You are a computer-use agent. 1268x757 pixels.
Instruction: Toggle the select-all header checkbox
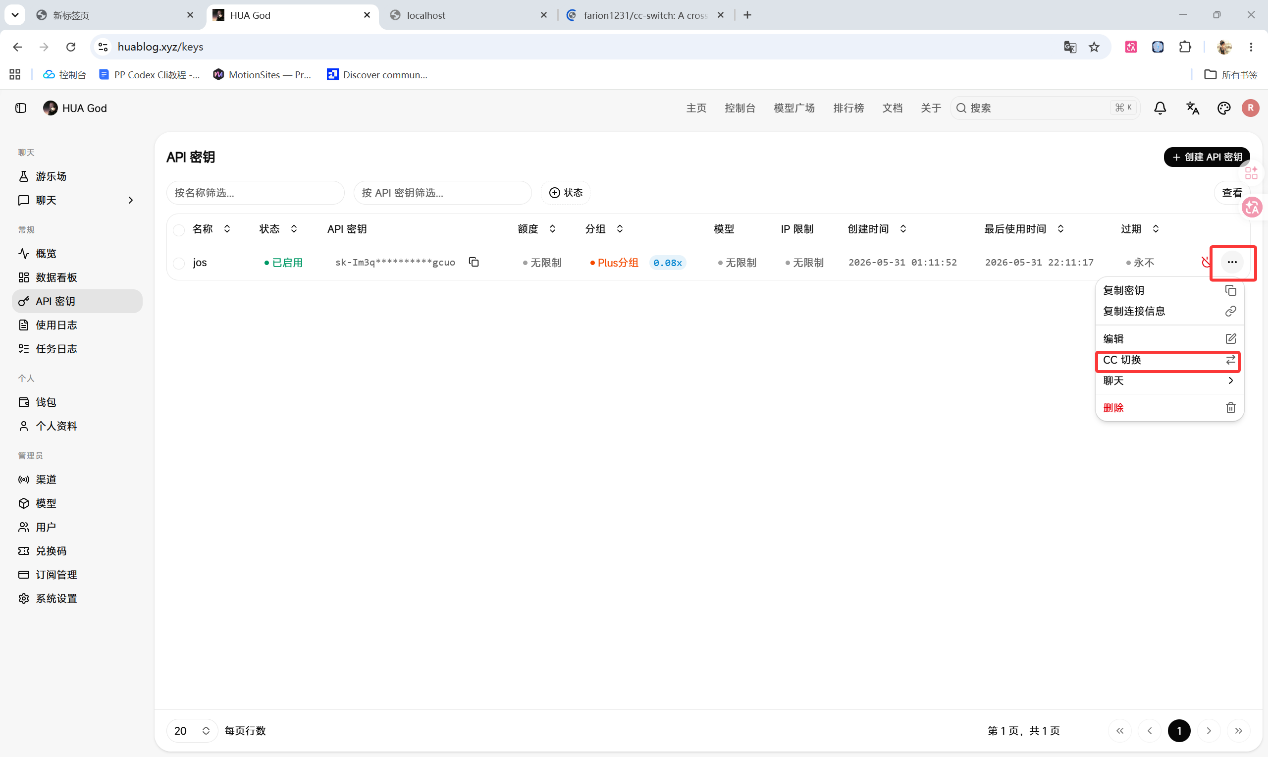179,229
